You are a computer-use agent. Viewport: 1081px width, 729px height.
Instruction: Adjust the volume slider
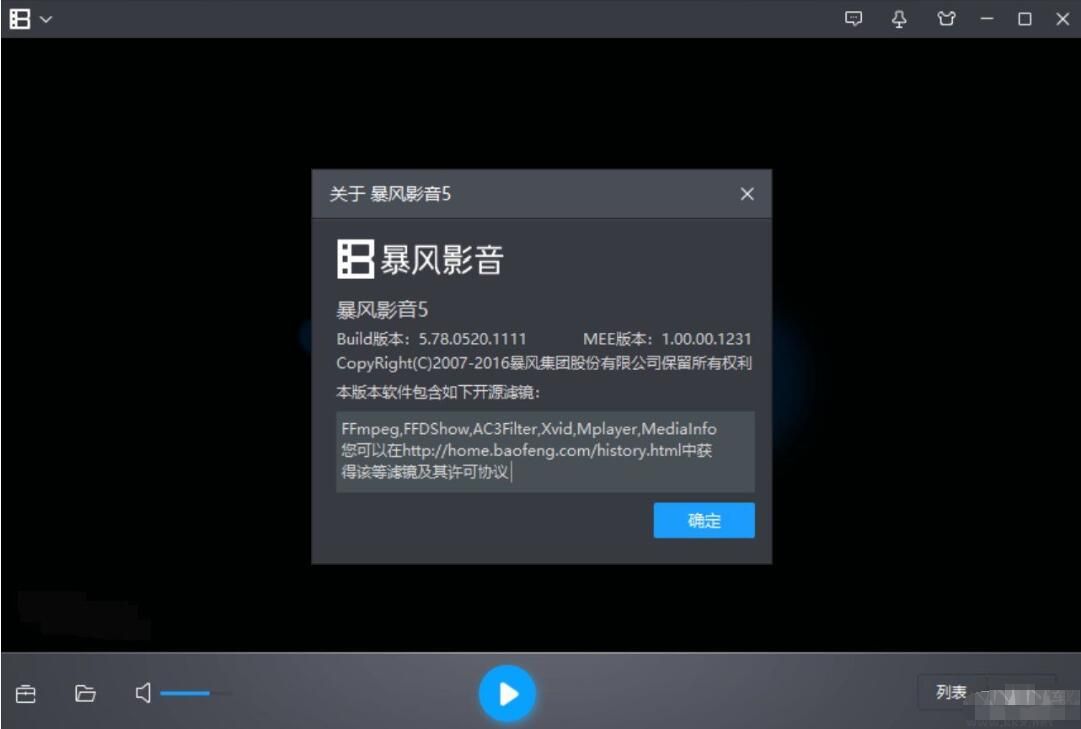(195, 692)
